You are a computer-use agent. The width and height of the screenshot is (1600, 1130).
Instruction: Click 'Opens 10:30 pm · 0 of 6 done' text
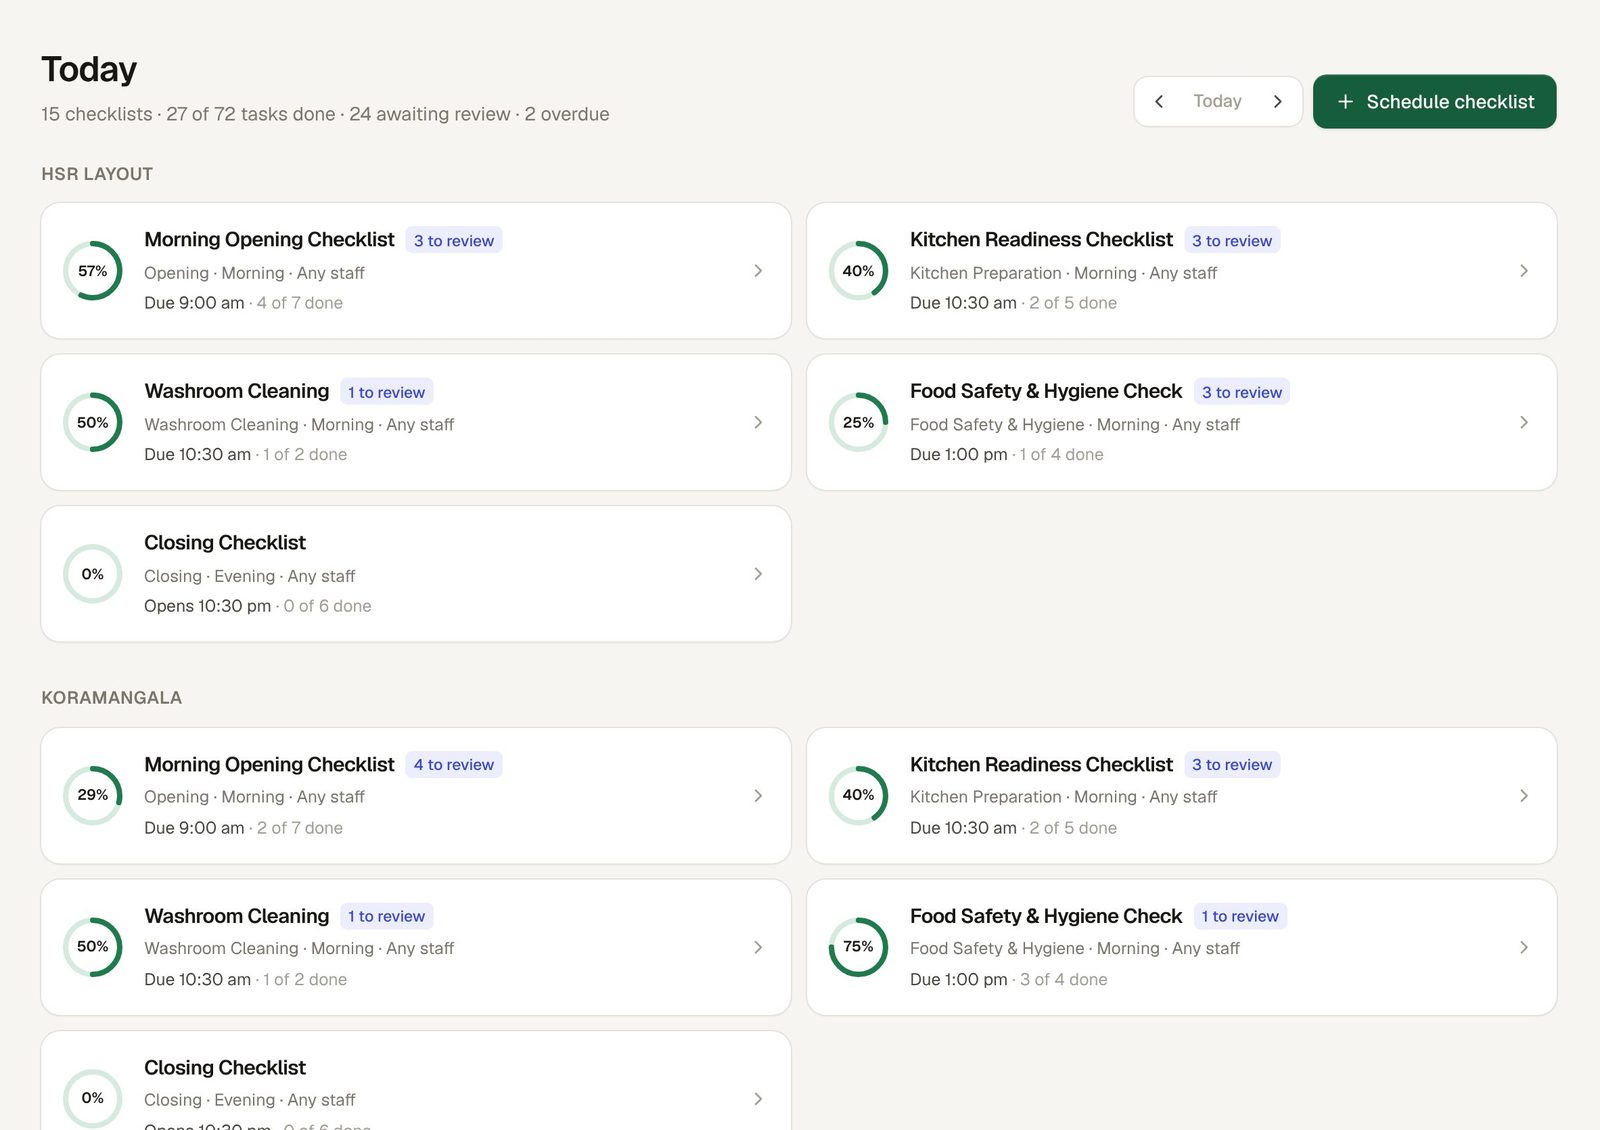click(x=258, y=606)
